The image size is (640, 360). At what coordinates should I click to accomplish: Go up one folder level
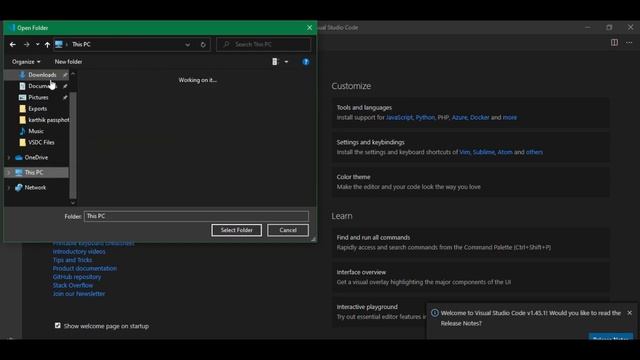coord(47,44)
